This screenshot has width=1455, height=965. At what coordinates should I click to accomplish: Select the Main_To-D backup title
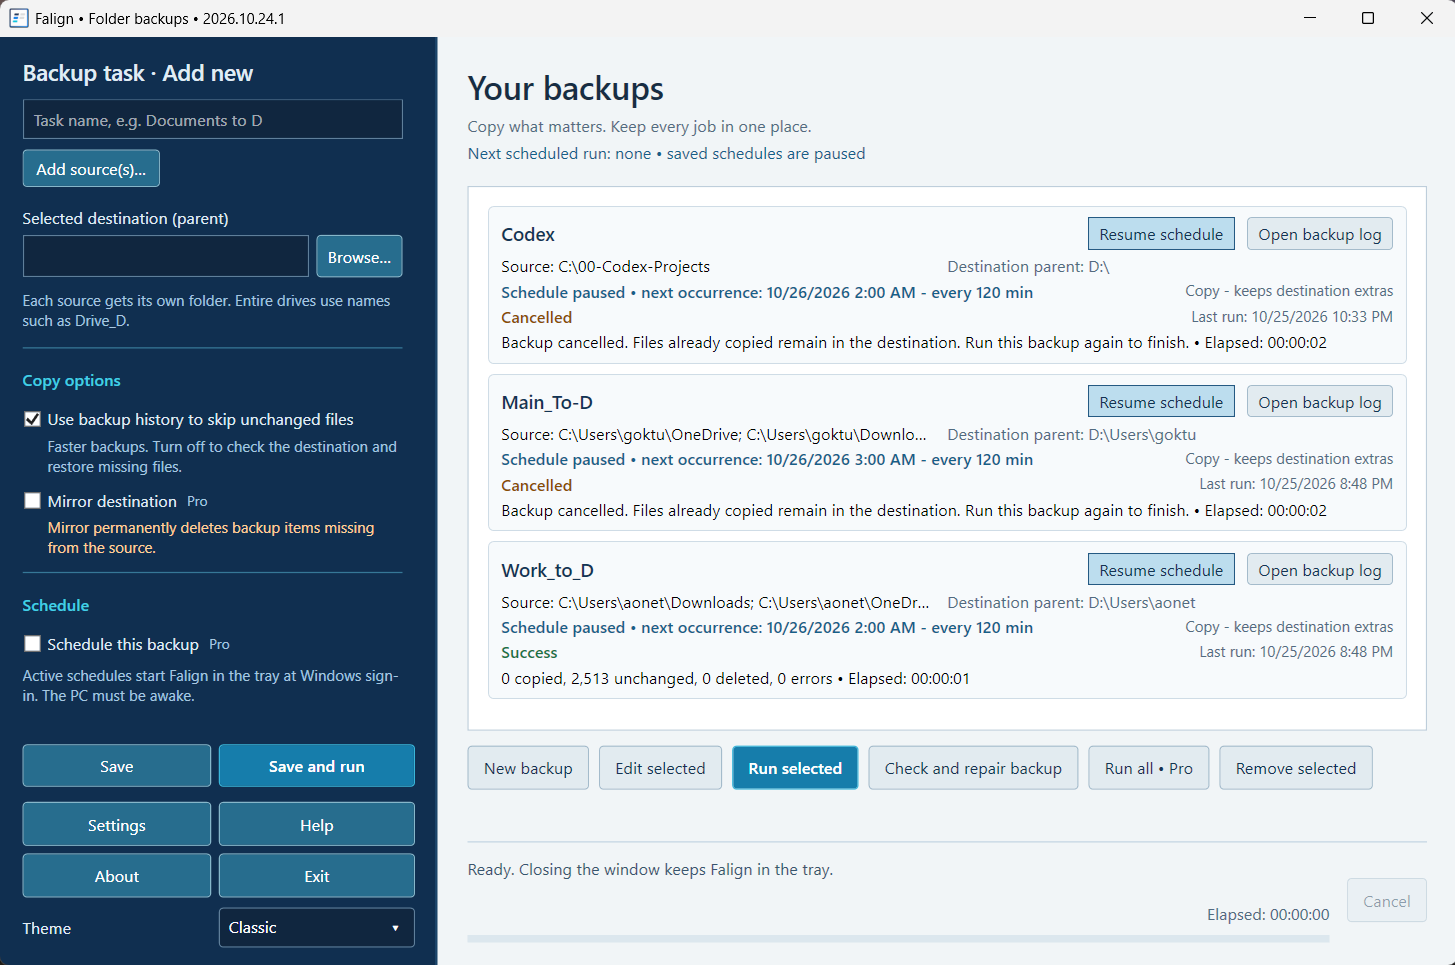pos(547,402)
